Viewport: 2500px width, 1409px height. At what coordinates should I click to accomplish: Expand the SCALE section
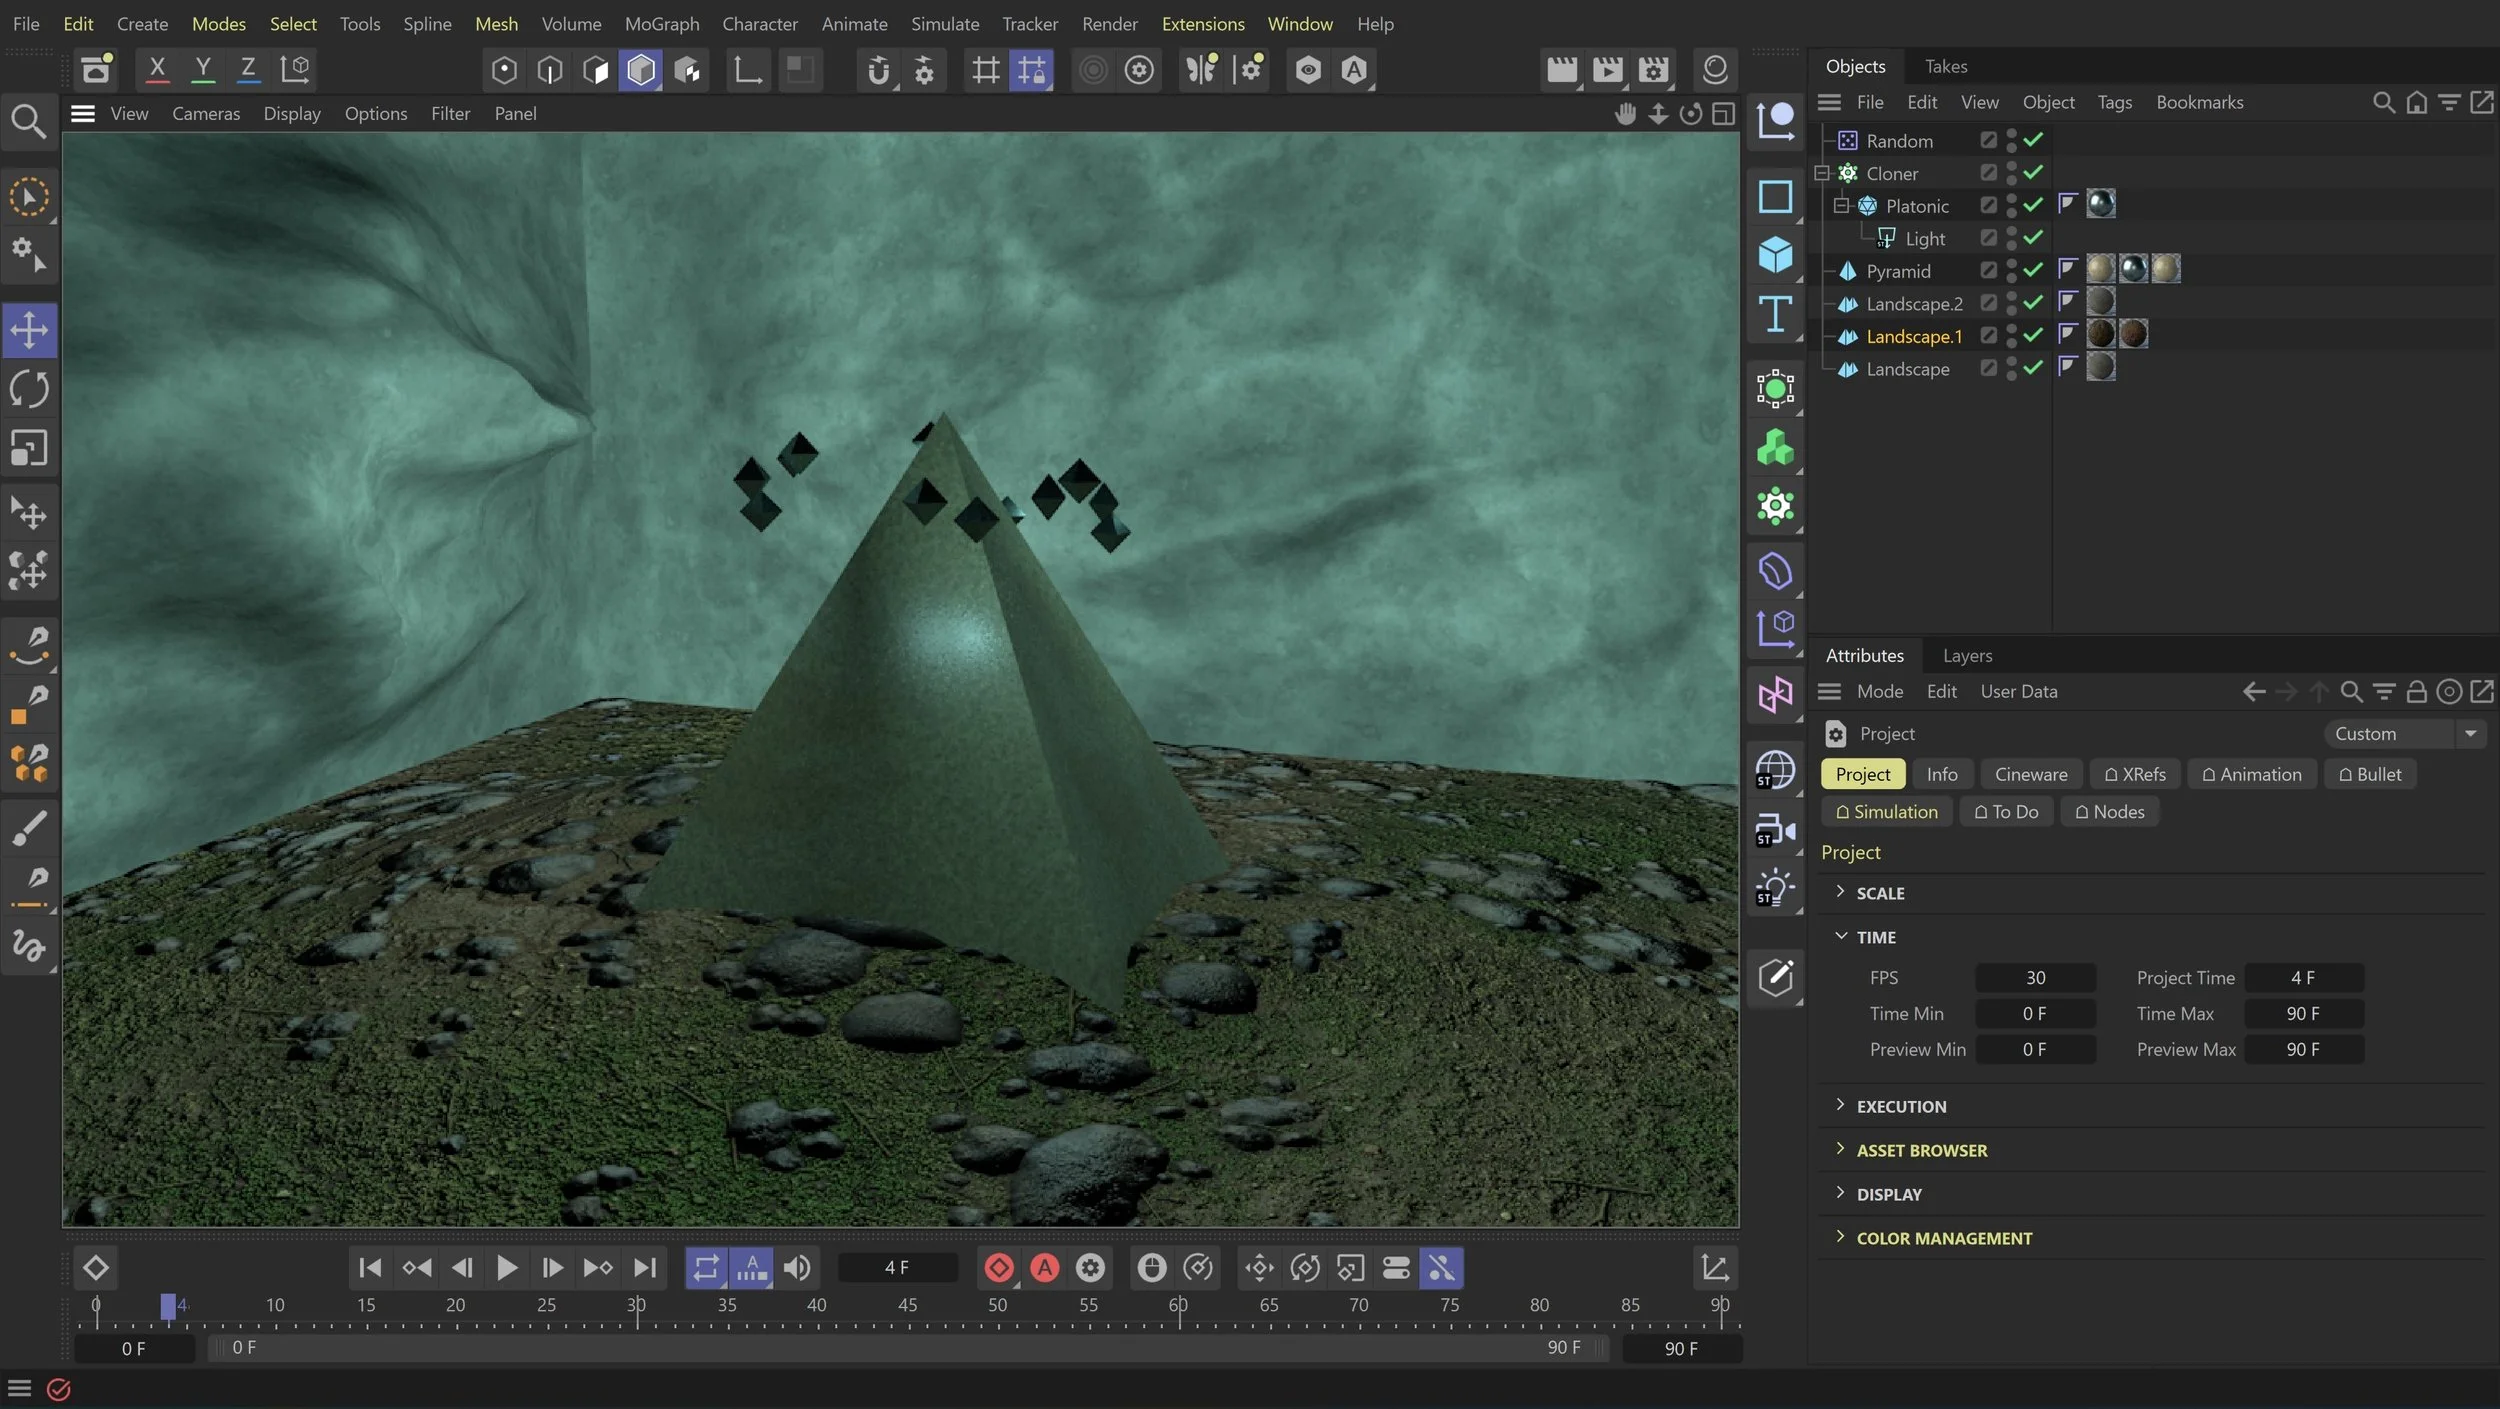click(x=1841, y=892)
